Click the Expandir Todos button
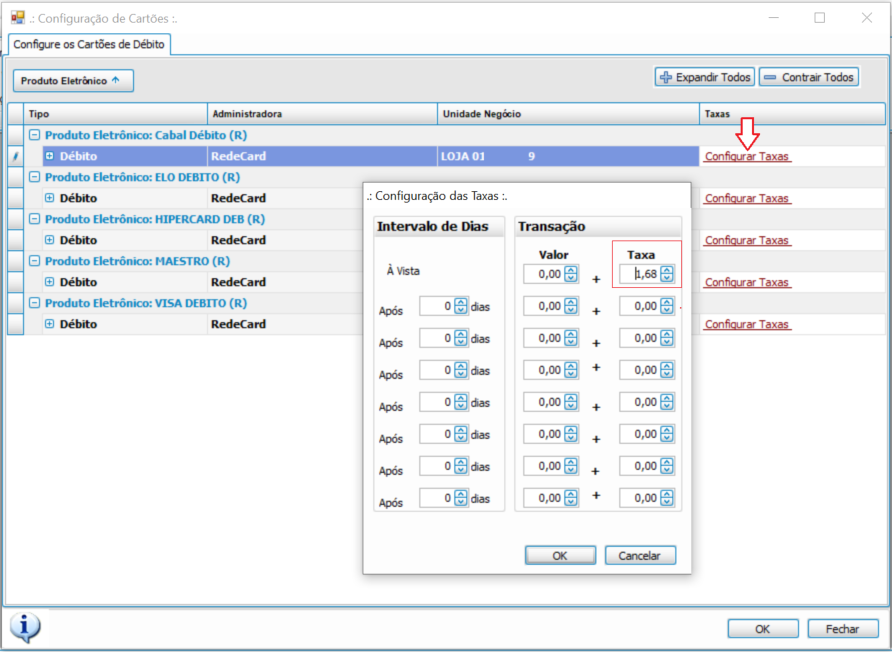The height and width of the screenshot is (652, 892). tap(705, 77)
